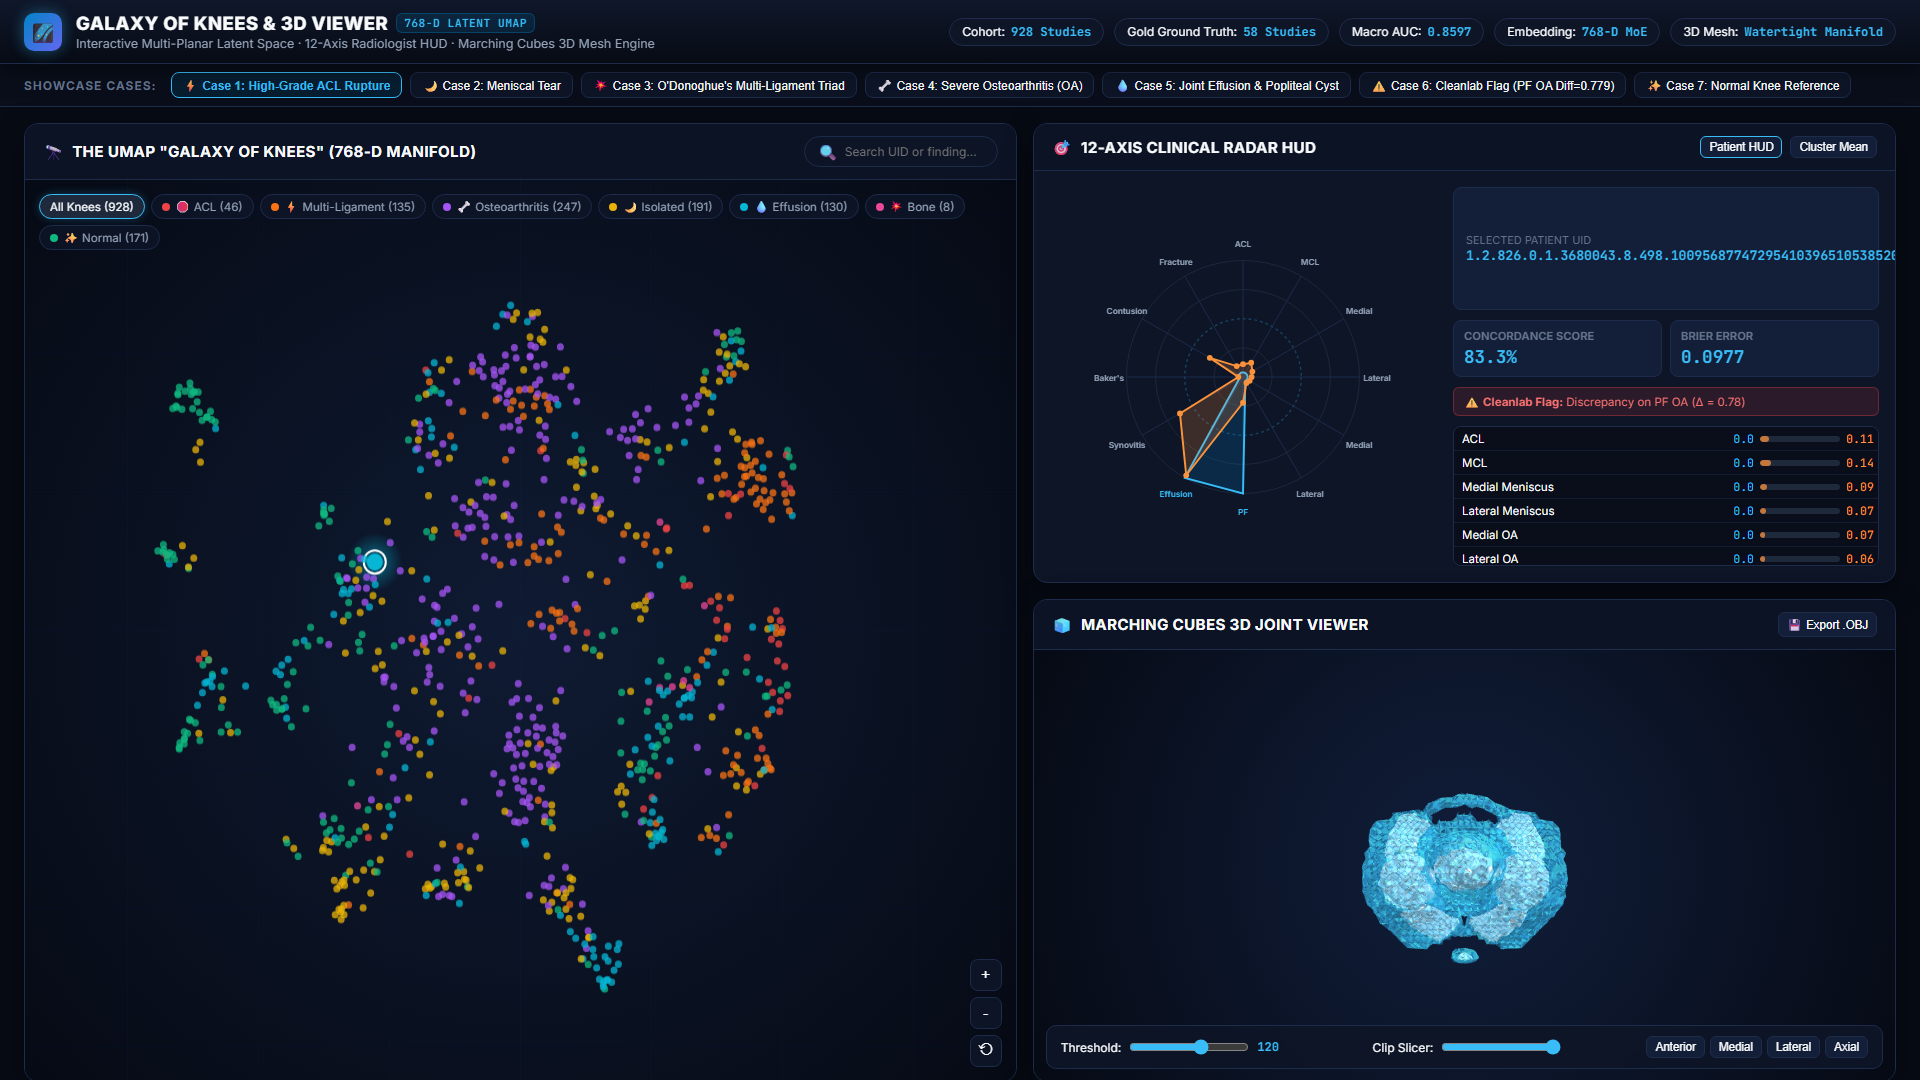Click the app logo icon in header
The height and width of the screenshot is (1080, 1920).
(43, 32)
